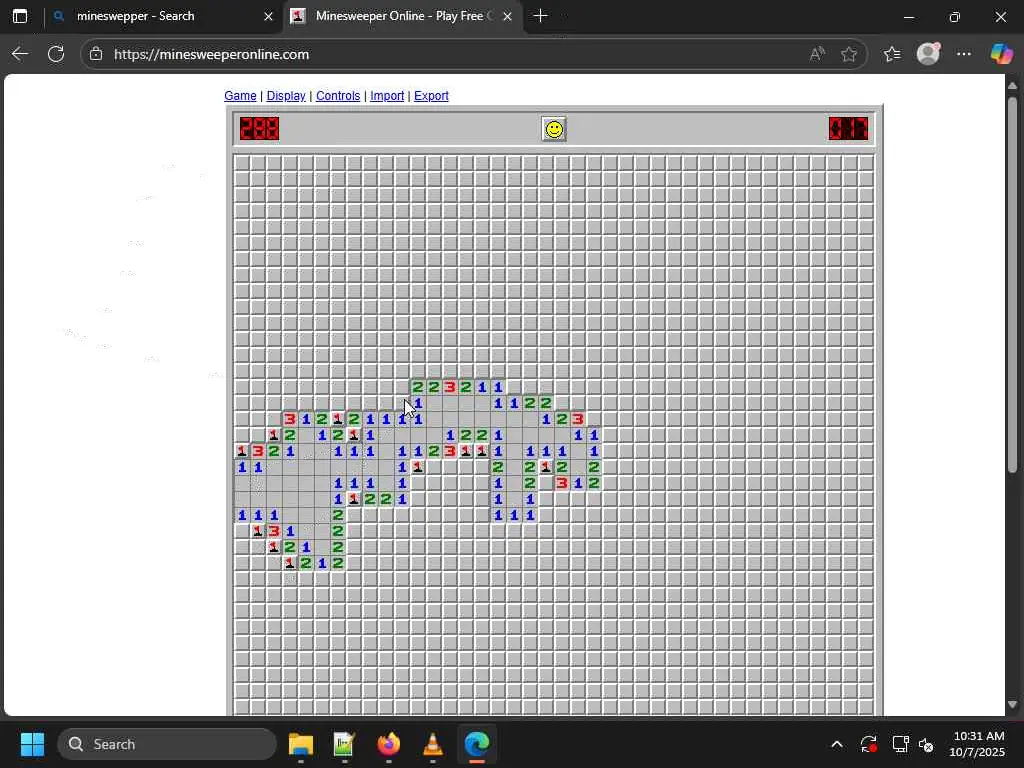Open VLC media player from taskbar
Viewport: 1024px width, 768px height.
pyautogui.click(x=432, y=744)
